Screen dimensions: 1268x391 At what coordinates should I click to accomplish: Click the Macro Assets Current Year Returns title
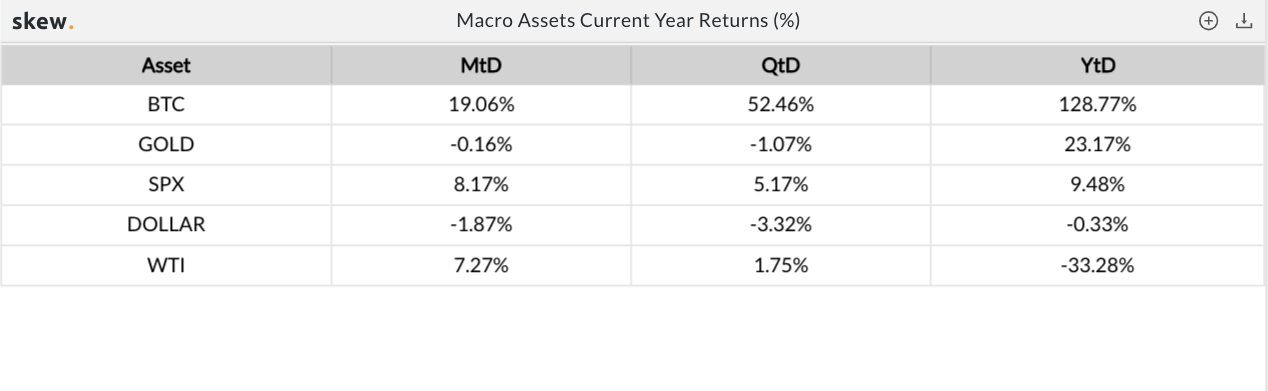(628, 21)
